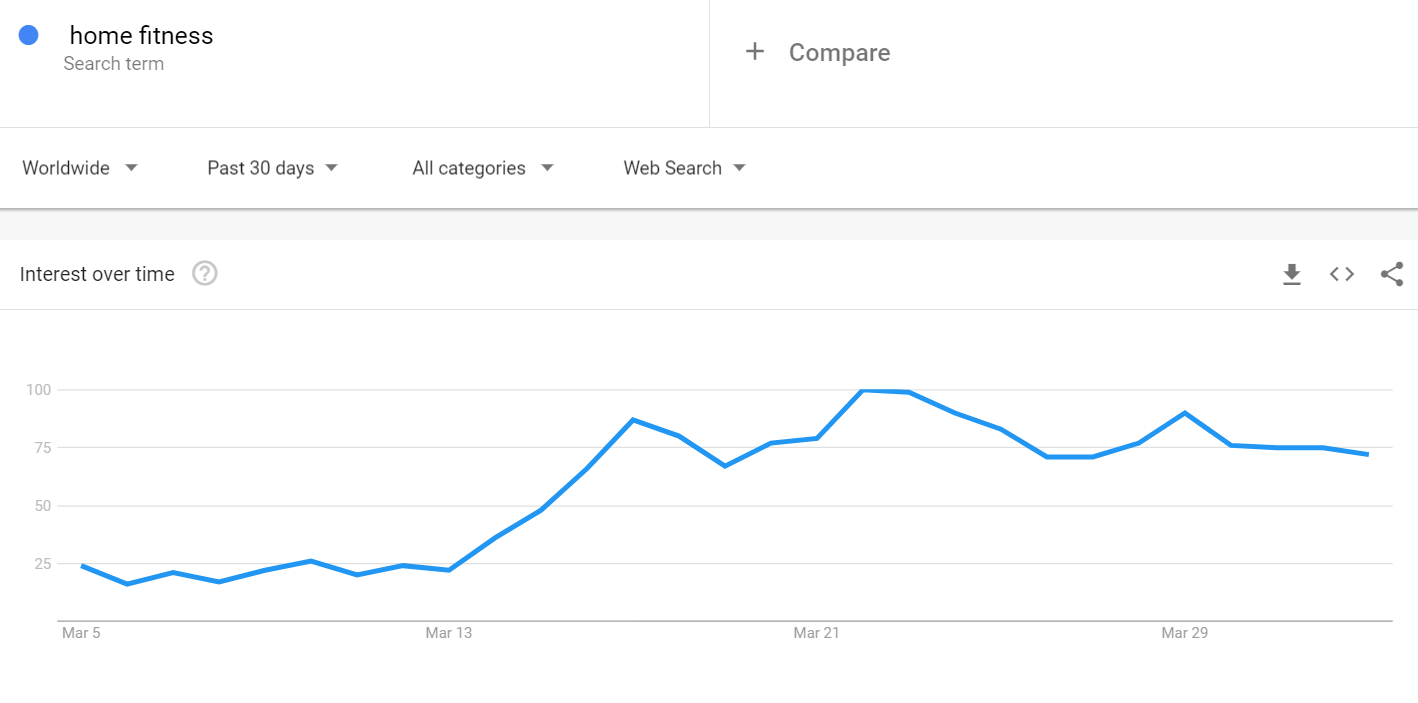Click the blue home fitness color dot
Image resolution: width=1418 pixels, height=703 pixels.
point(28,35)
